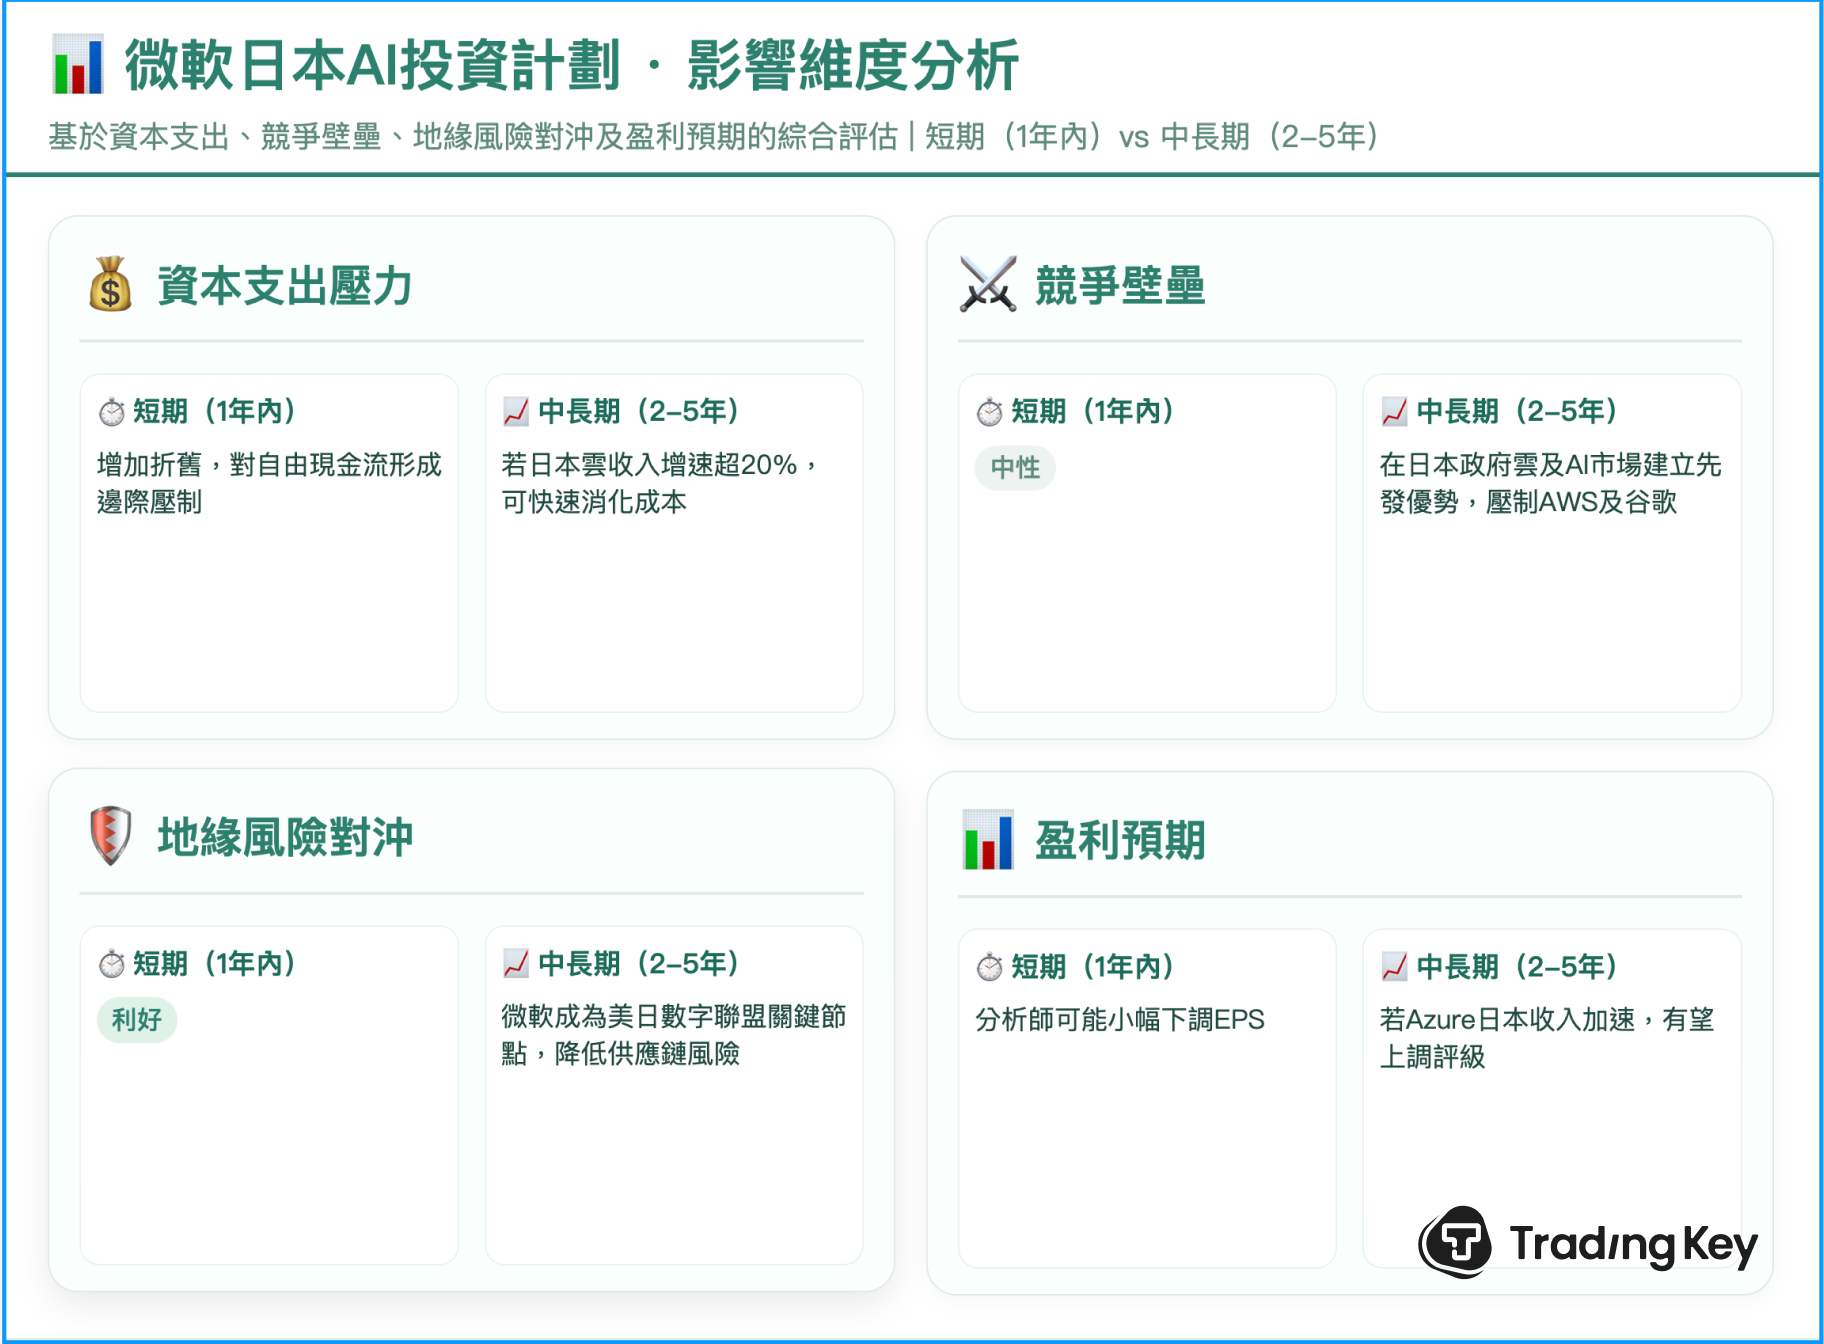This screenshot has width=1824, height=1344.
Task: Click the TradingKey brand name text
Action: tap(1632, 1244)
